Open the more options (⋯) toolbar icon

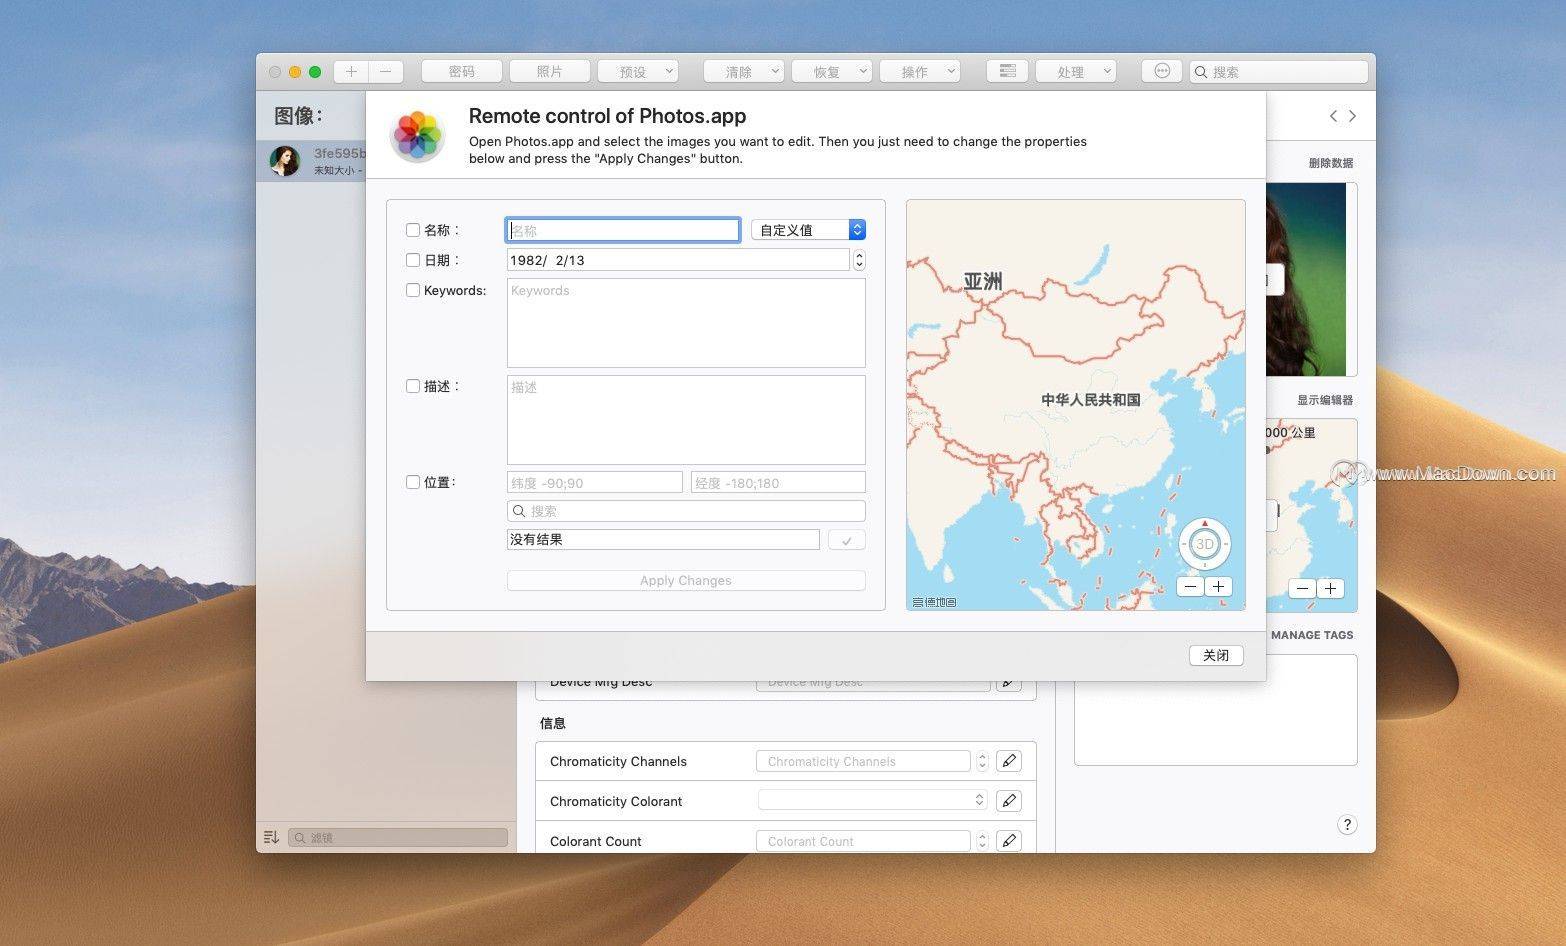point(1161,71)
